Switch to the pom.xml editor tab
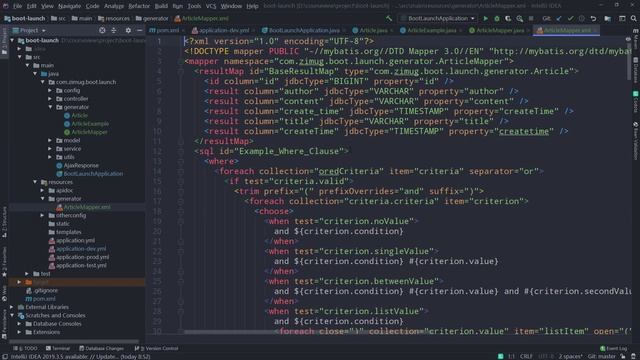The height and width of the screenshot is (360, 640). point(168,30)
